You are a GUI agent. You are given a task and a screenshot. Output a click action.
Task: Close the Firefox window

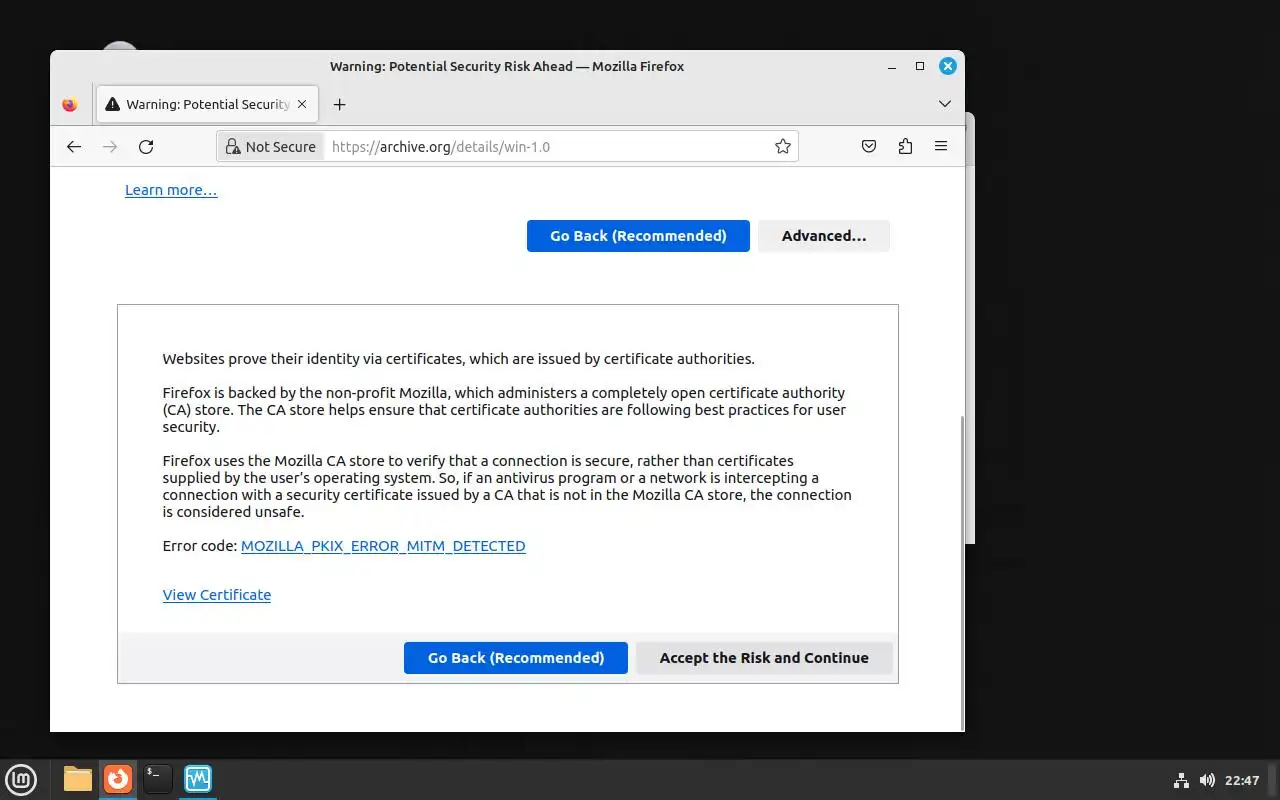point(948,66)
